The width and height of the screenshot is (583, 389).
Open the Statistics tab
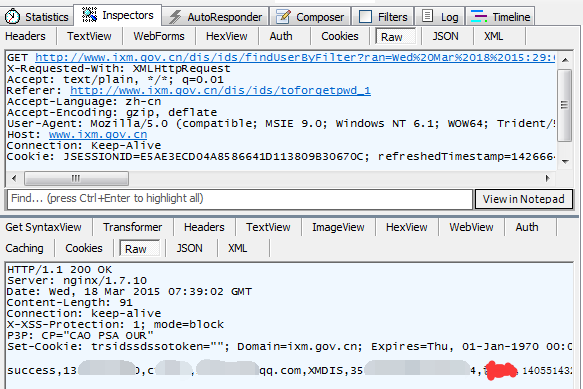[x=37, y=17]
